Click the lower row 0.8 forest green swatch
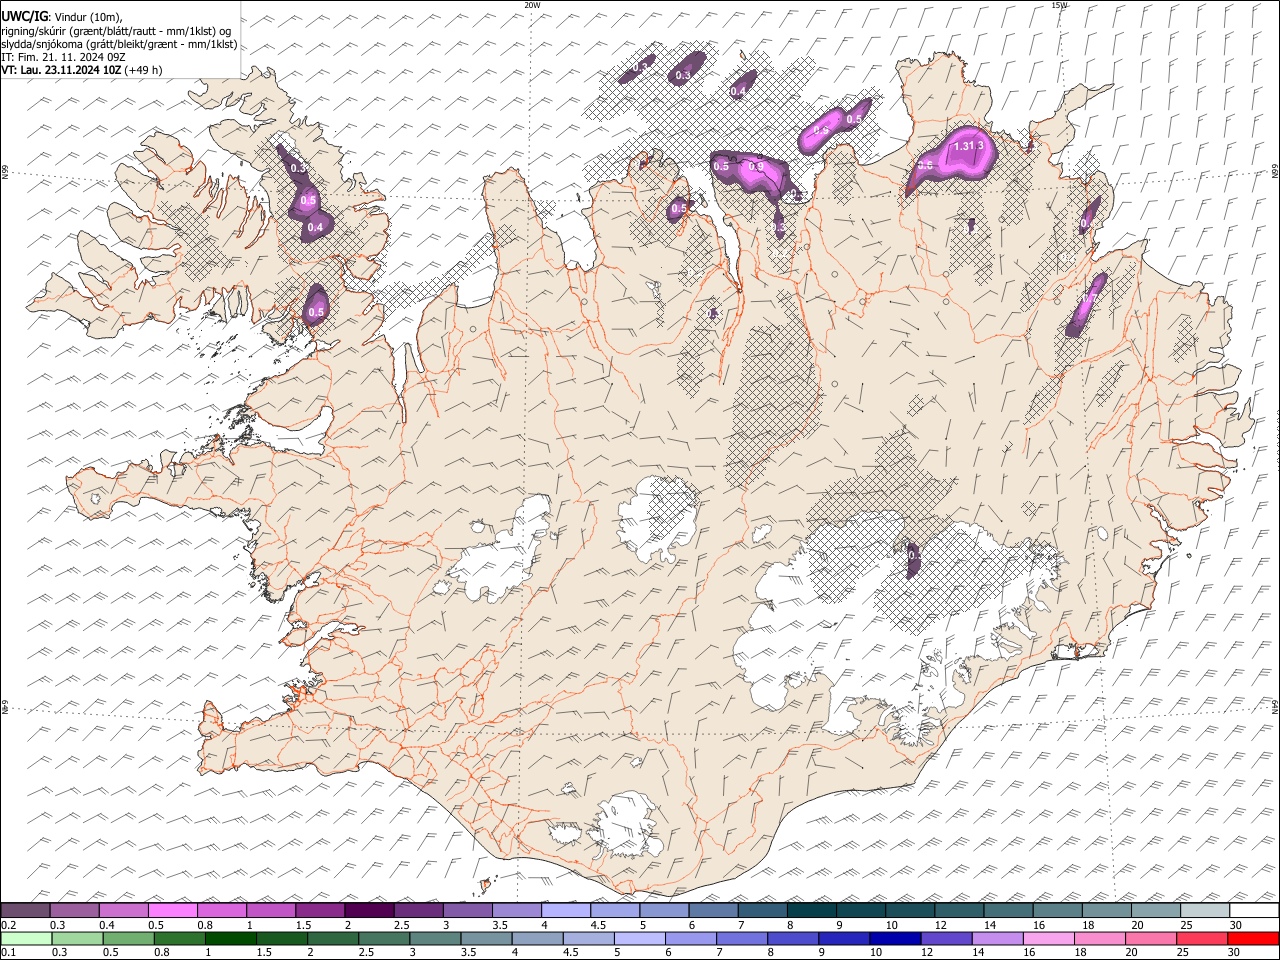This screenshot has width=1280, height=960. pos(178,939)
